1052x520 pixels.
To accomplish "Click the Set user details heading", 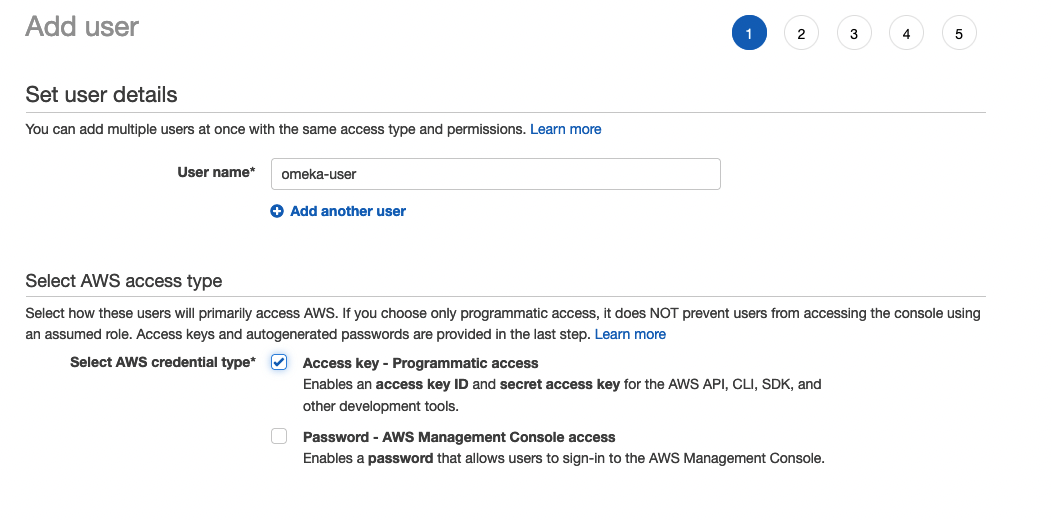I will (101, 95).
